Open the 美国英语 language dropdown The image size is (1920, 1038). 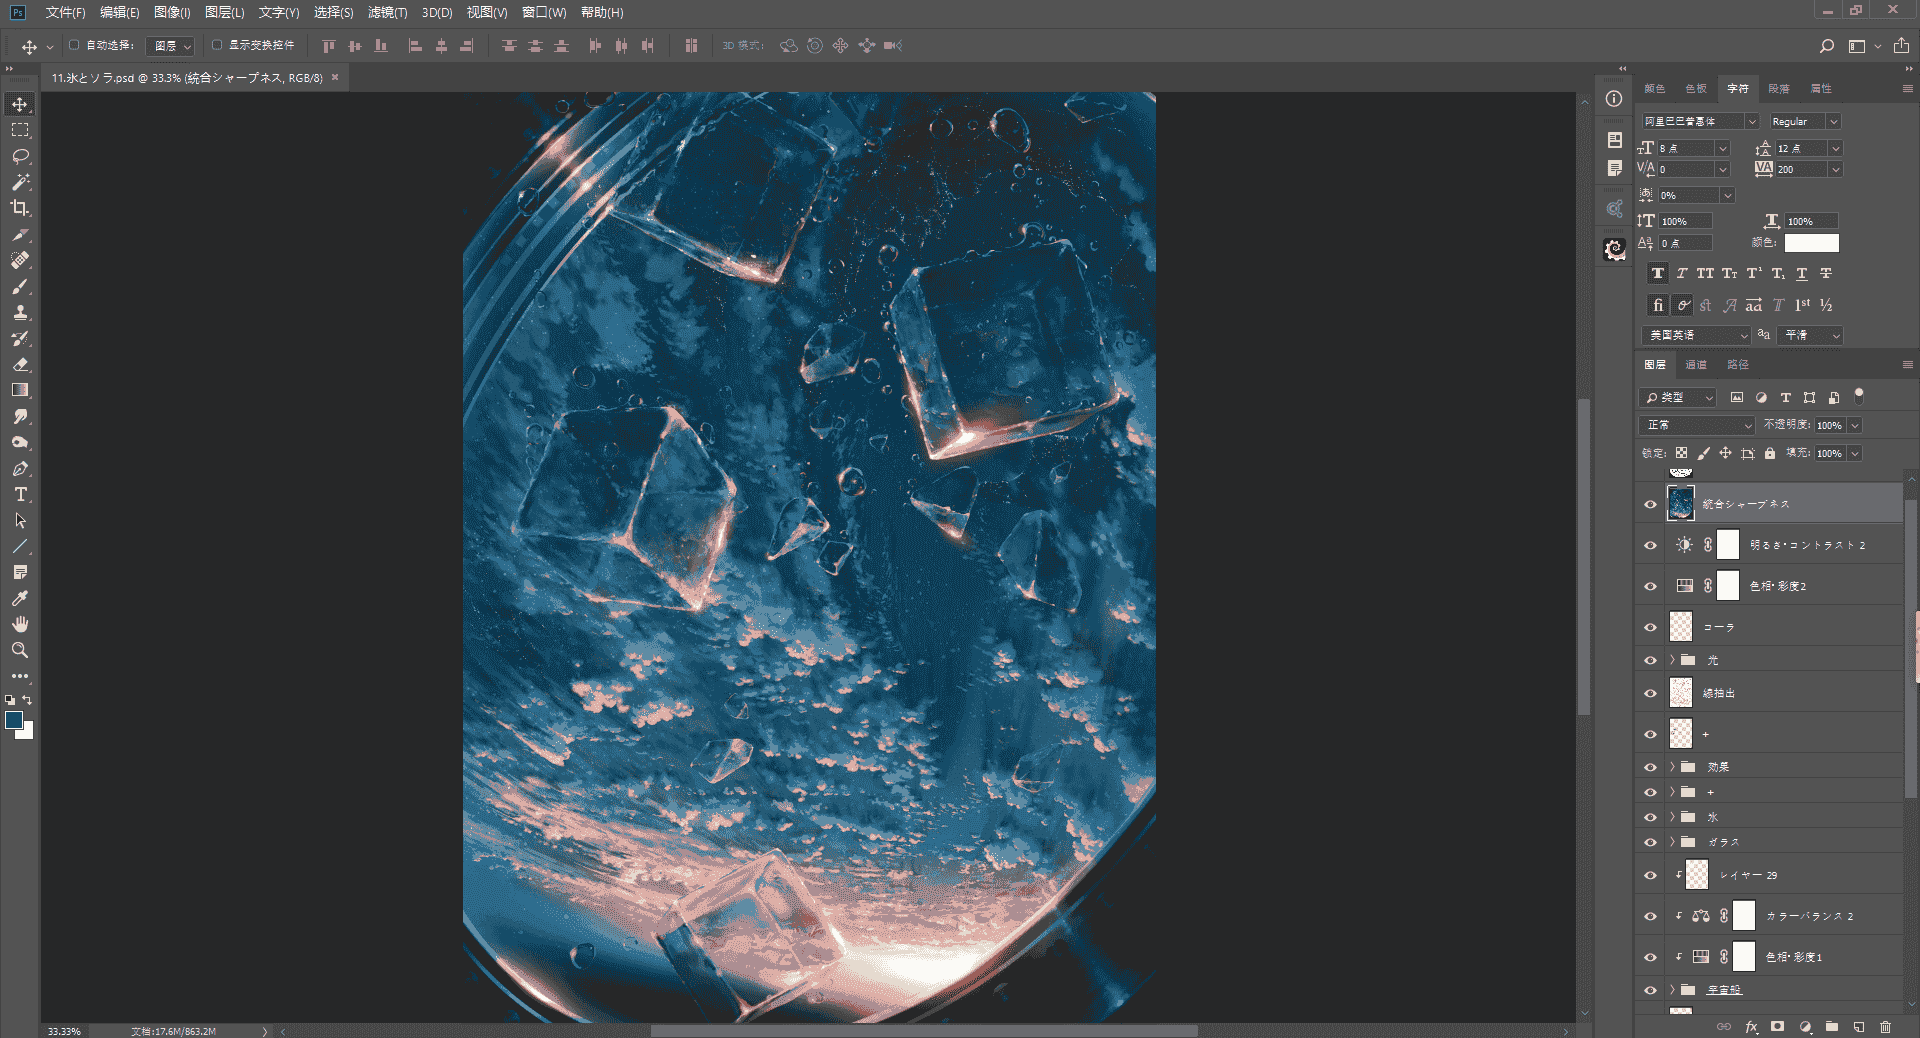click(1696, 335)
